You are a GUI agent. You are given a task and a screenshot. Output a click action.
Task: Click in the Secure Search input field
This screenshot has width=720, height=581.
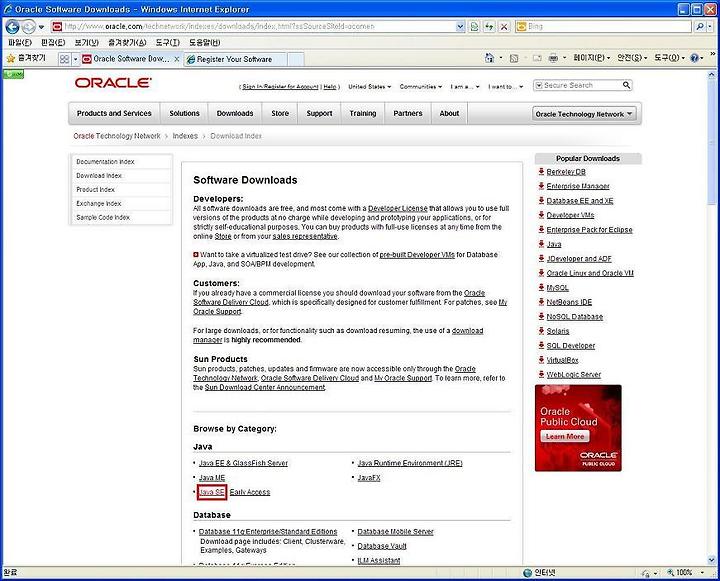tap(581, 85)
